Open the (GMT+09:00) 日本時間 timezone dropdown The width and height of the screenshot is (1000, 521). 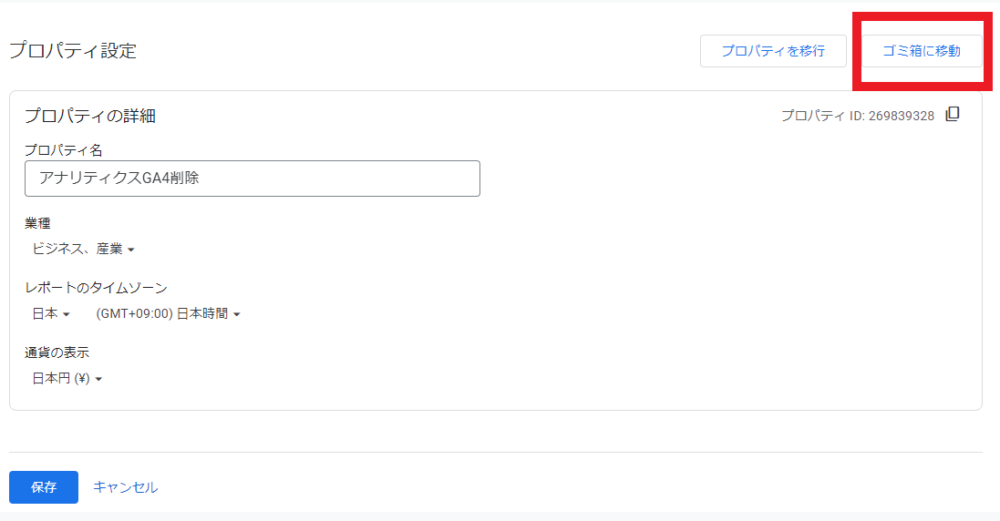click(168, 314)
